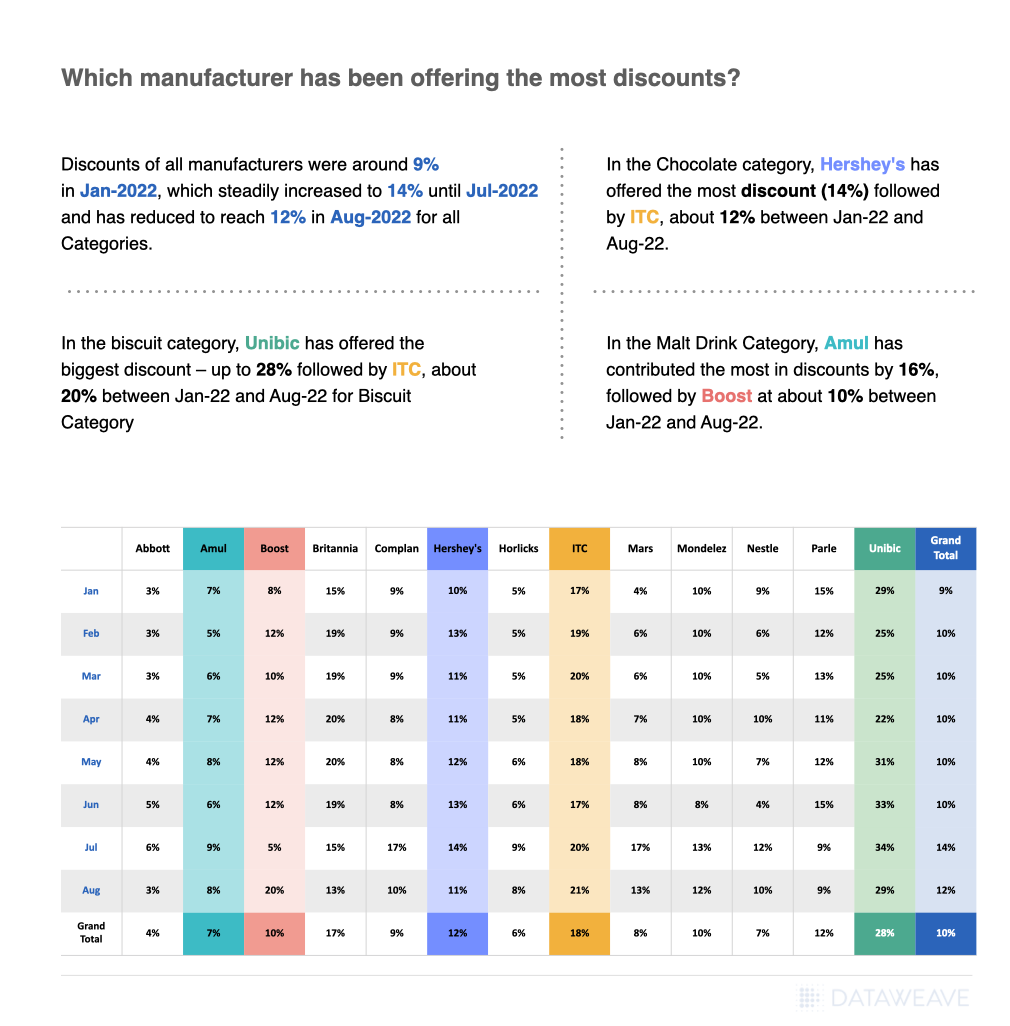Click the Mondelez column header

point(701,548)
